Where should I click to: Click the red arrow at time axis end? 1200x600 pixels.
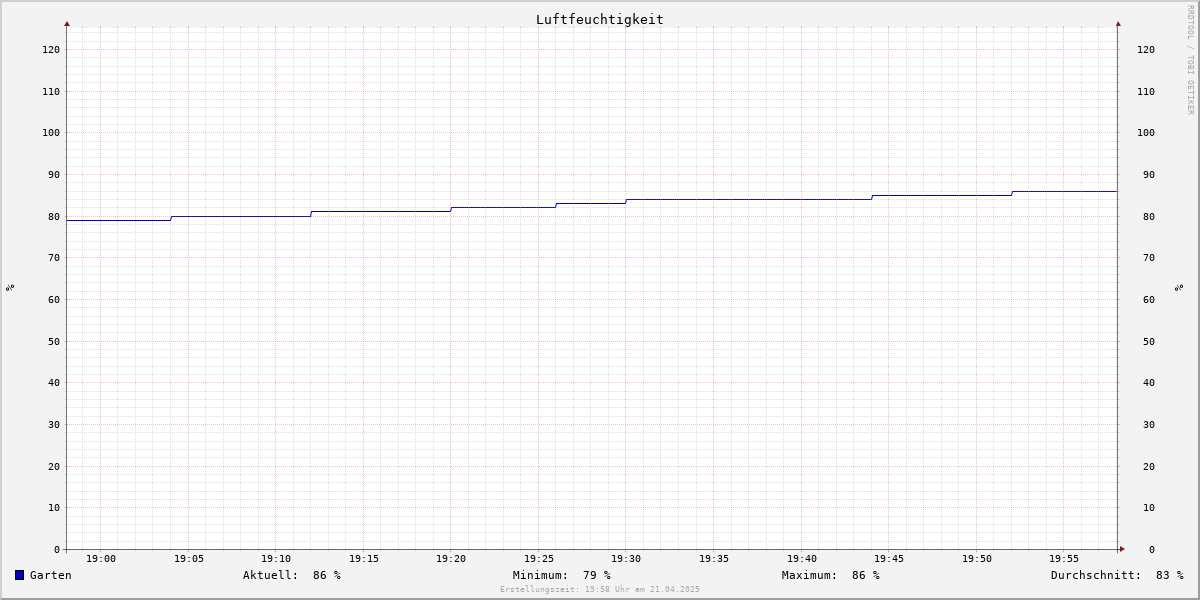coord(1122,549)
